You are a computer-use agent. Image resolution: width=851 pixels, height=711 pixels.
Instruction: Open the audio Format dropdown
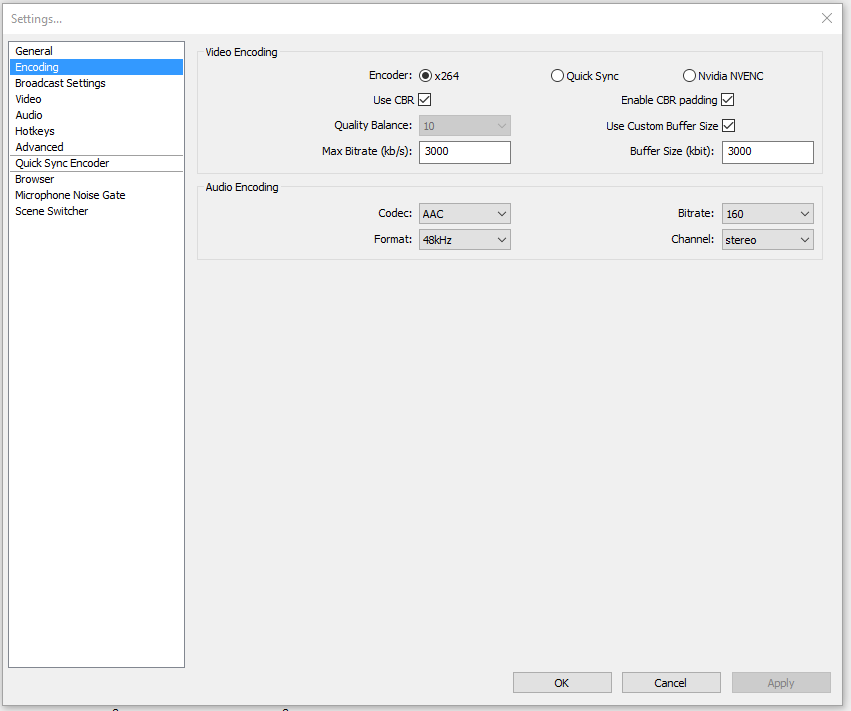pos(465,239)
